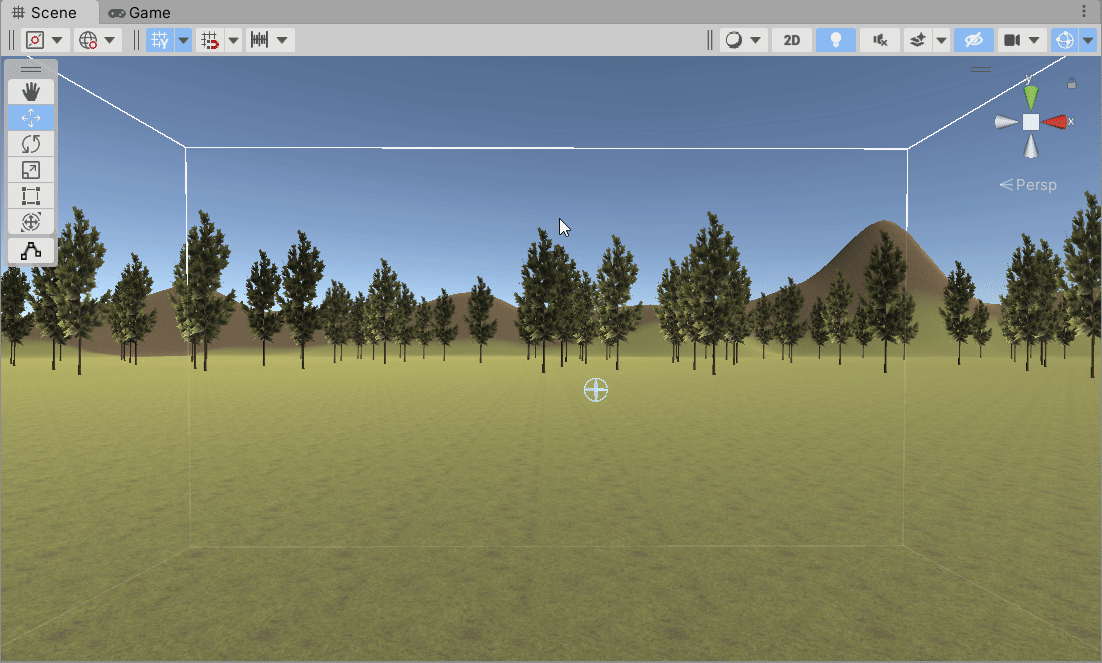
Task: Click the tool handle position (Pivot) icon
Action: tap(35, 40)
